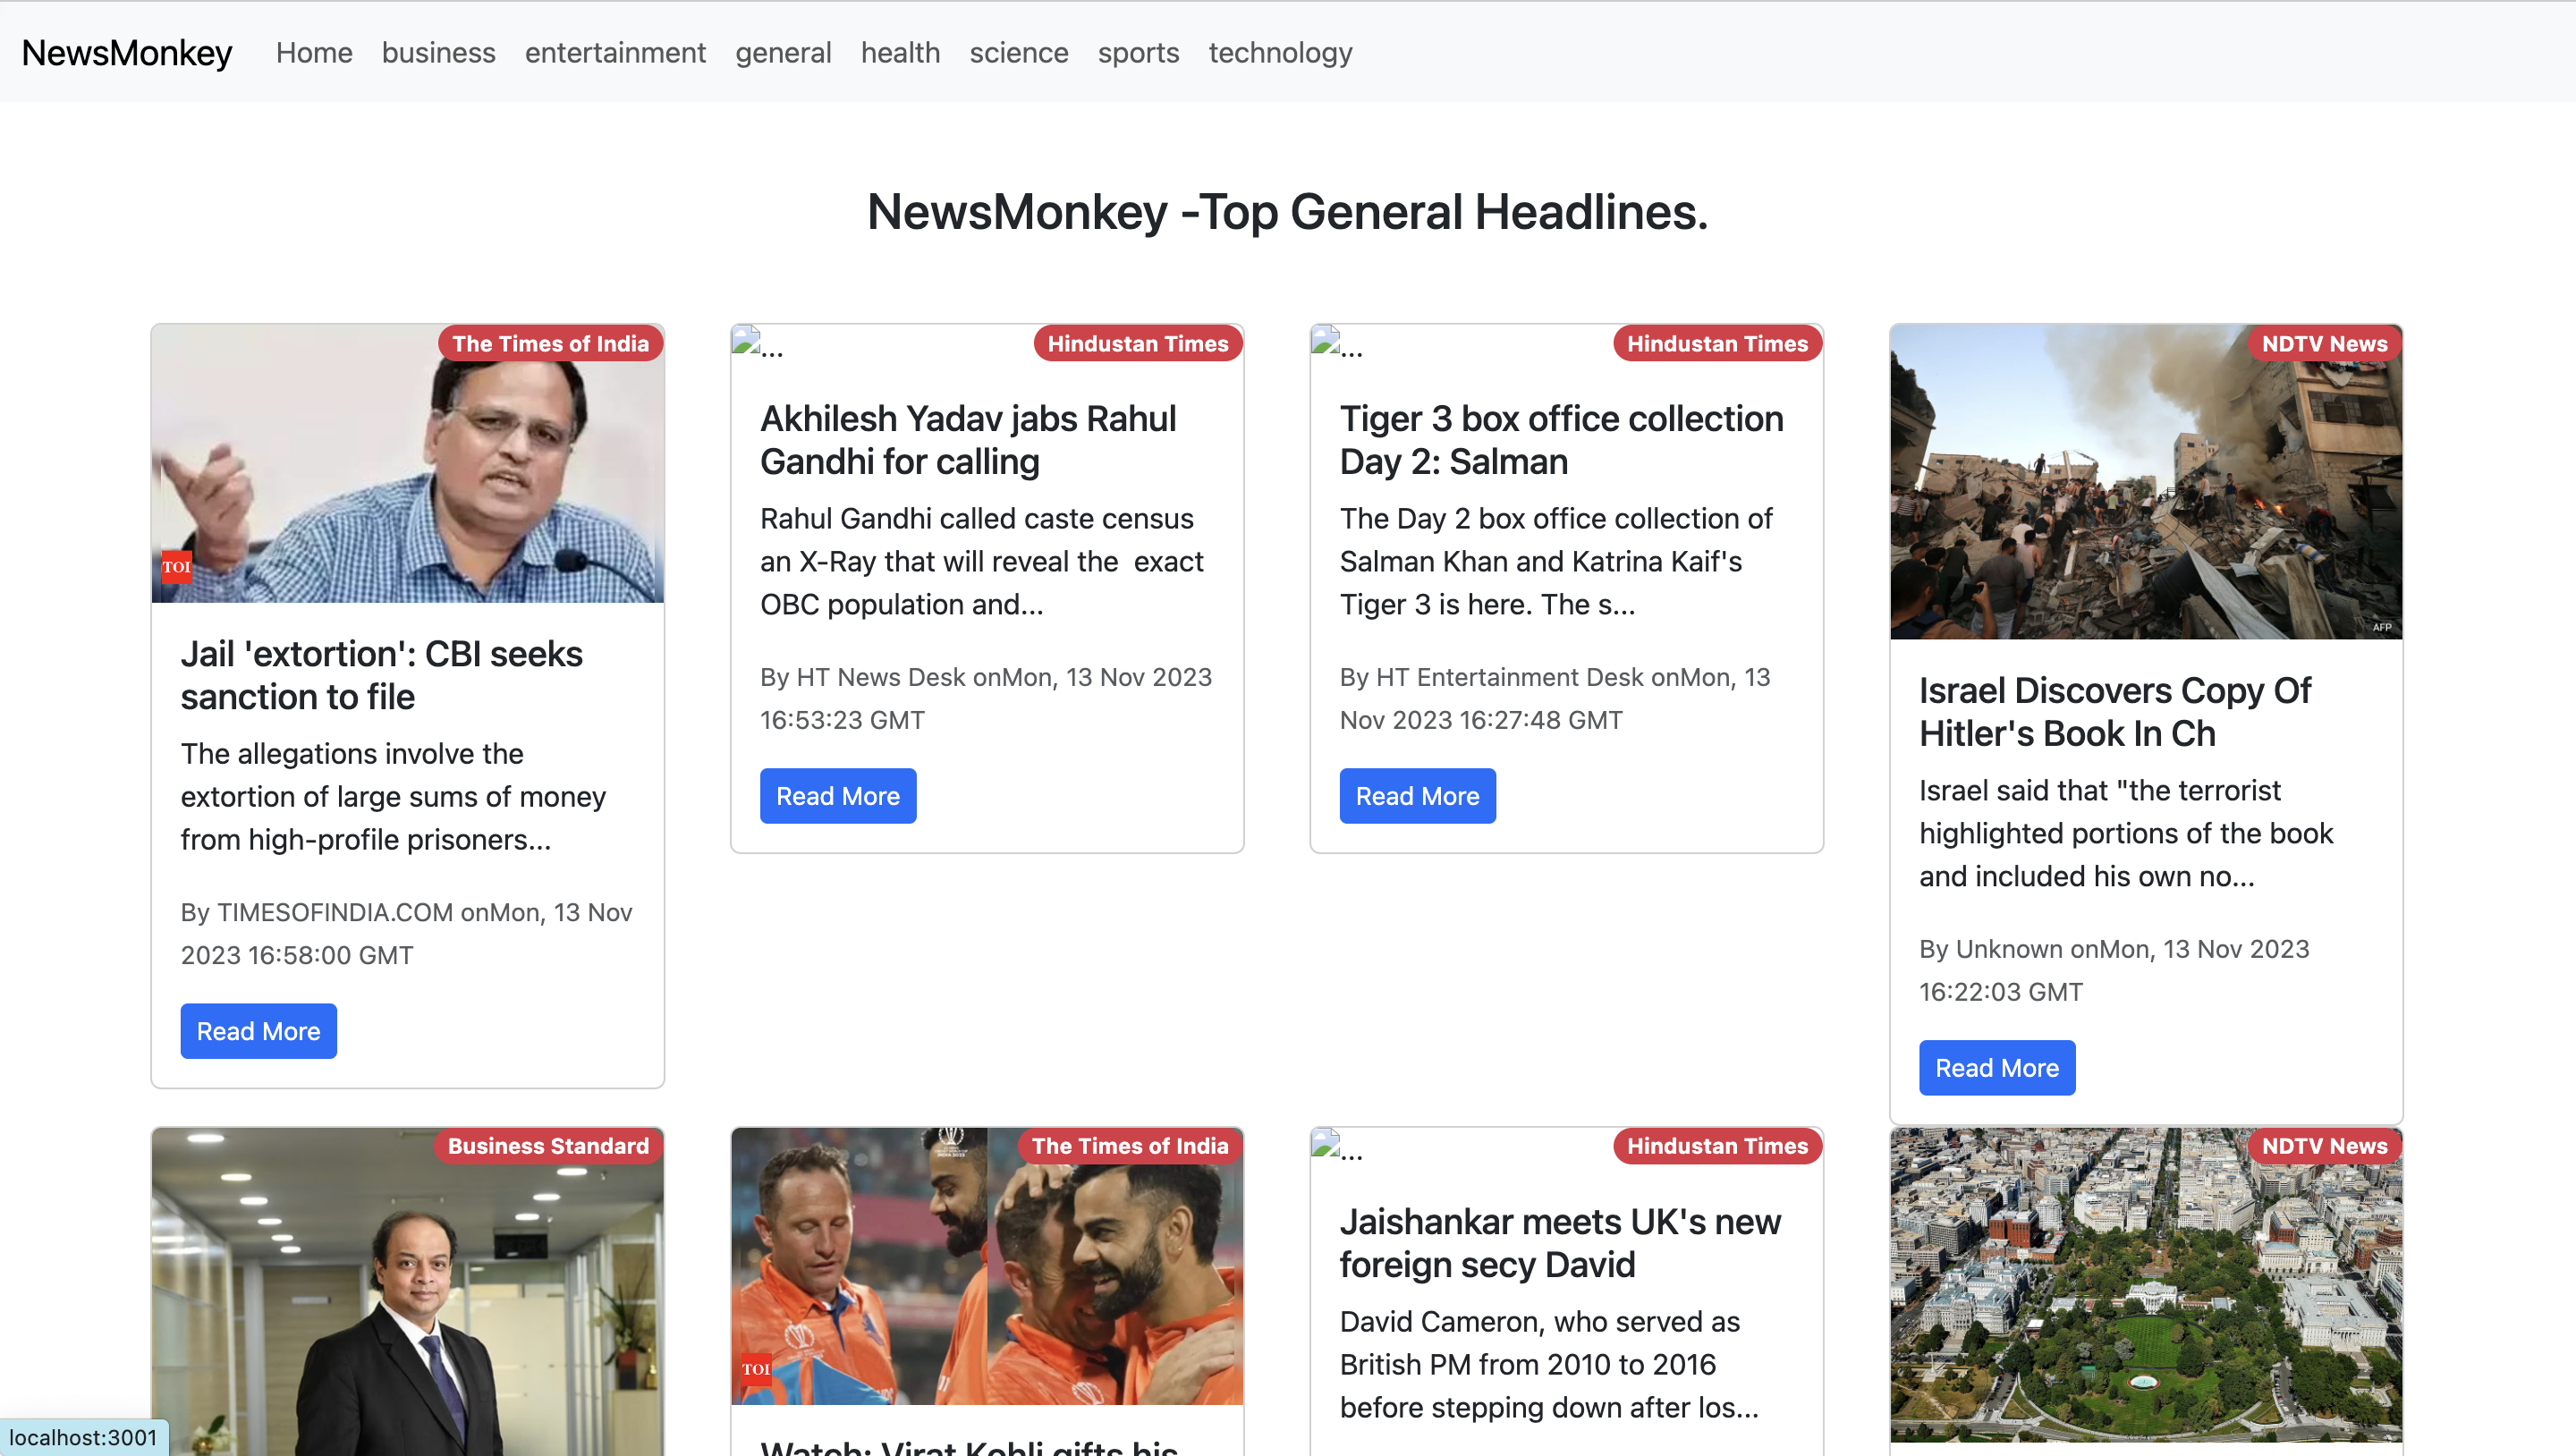Click Hindustan Times badge on Tiger 3 card
2576x1456 pixels.
[1717, 343]
